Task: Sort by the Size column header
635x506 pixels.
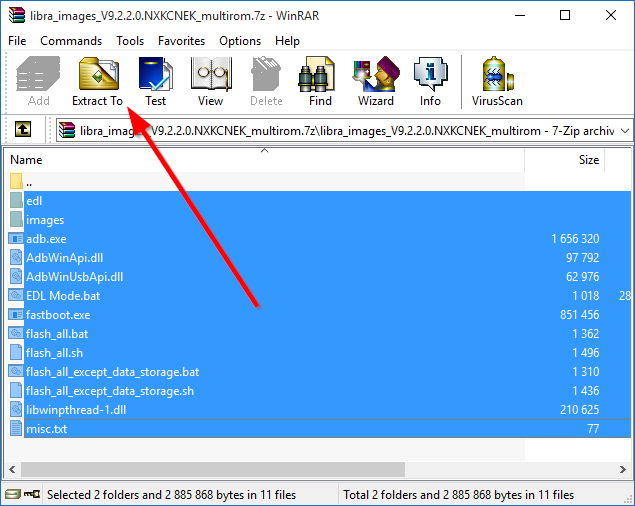Action: [x=565, y=160]
